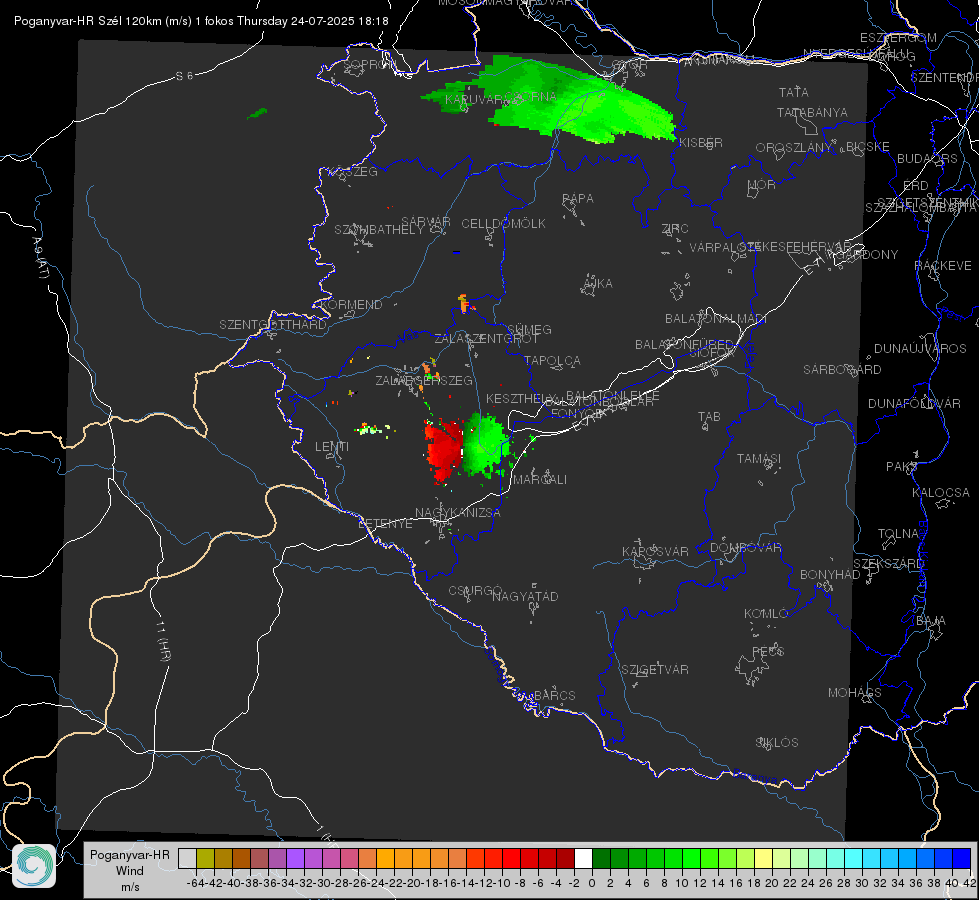This screenshot has width=979, height=900.
Task: Click the LENTI city label
Action: click(332, 447)
